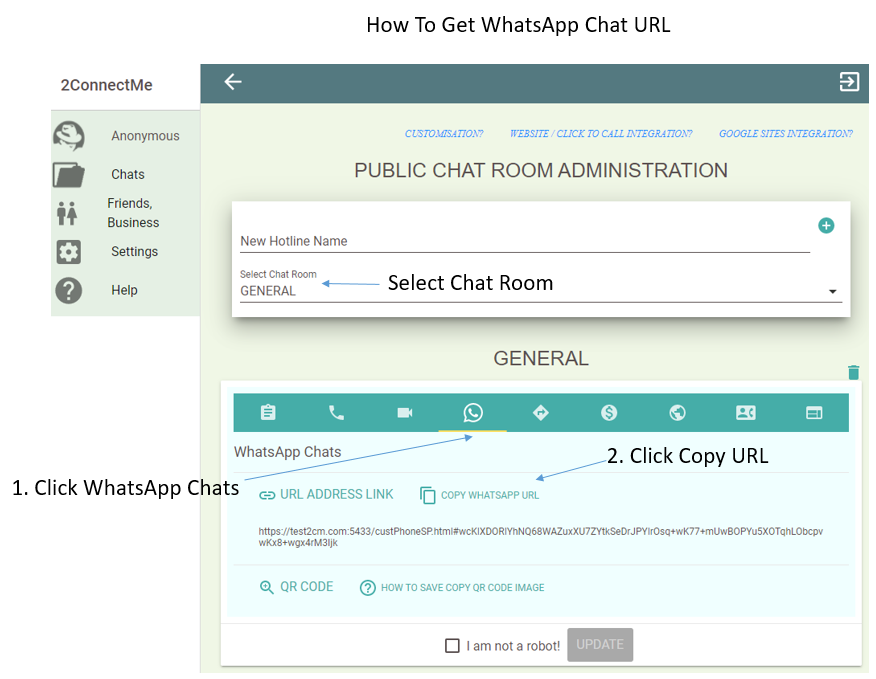Select Settings in the sidebar
This screenshot has height=679, width=876.
pos(135,251)
